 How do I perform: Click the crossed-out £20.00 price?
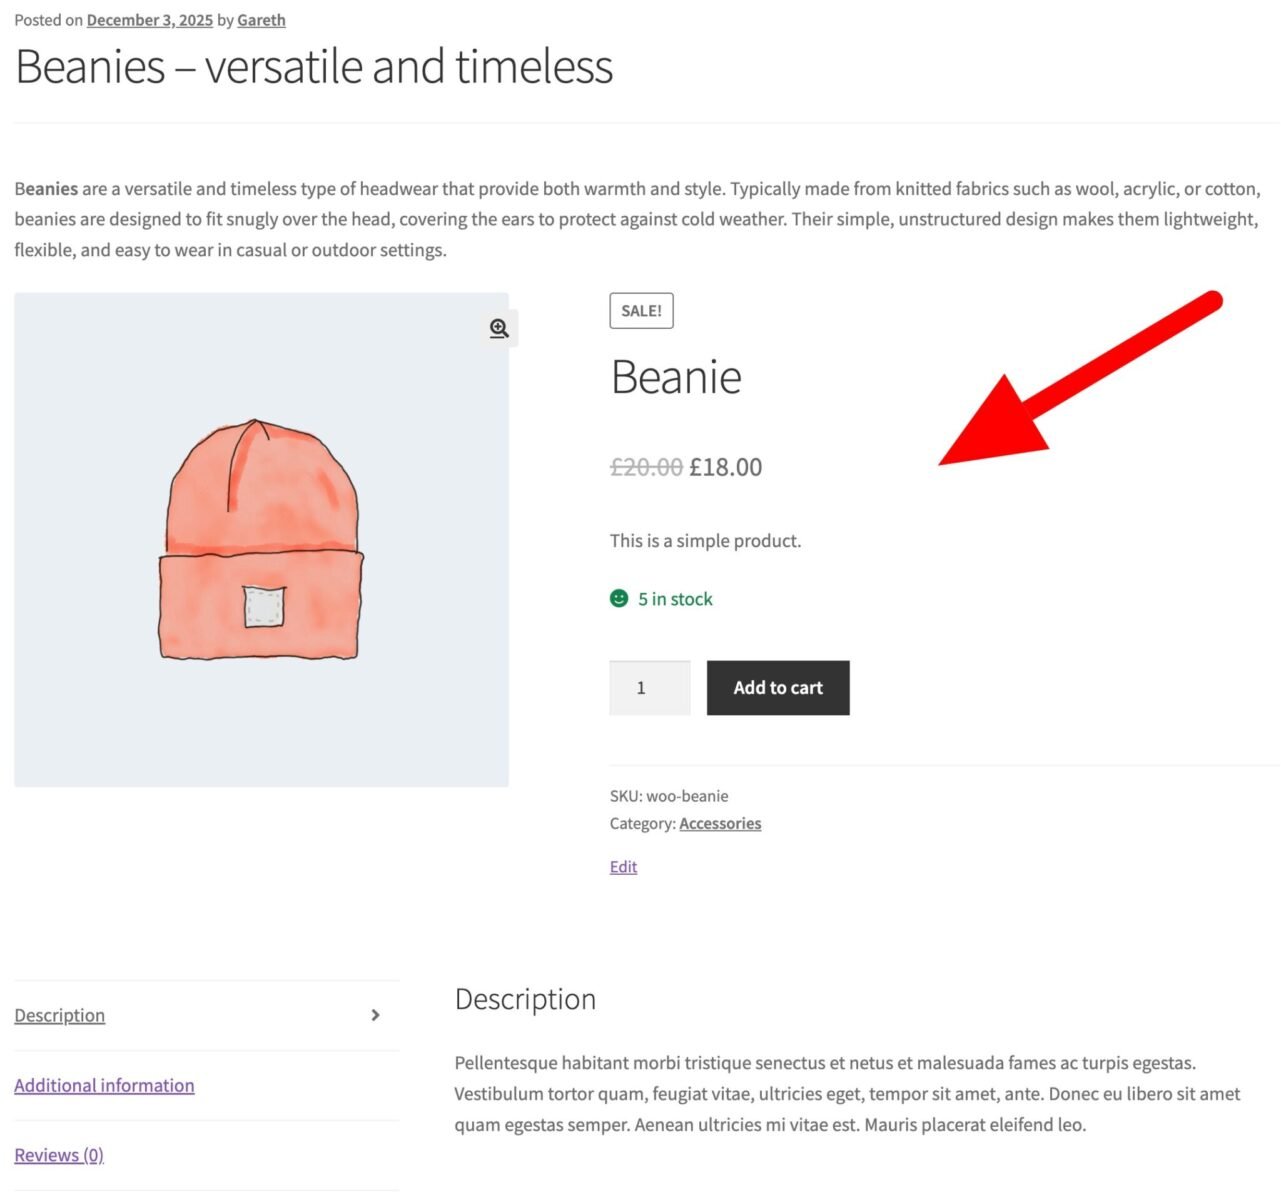tap(645, 467)
